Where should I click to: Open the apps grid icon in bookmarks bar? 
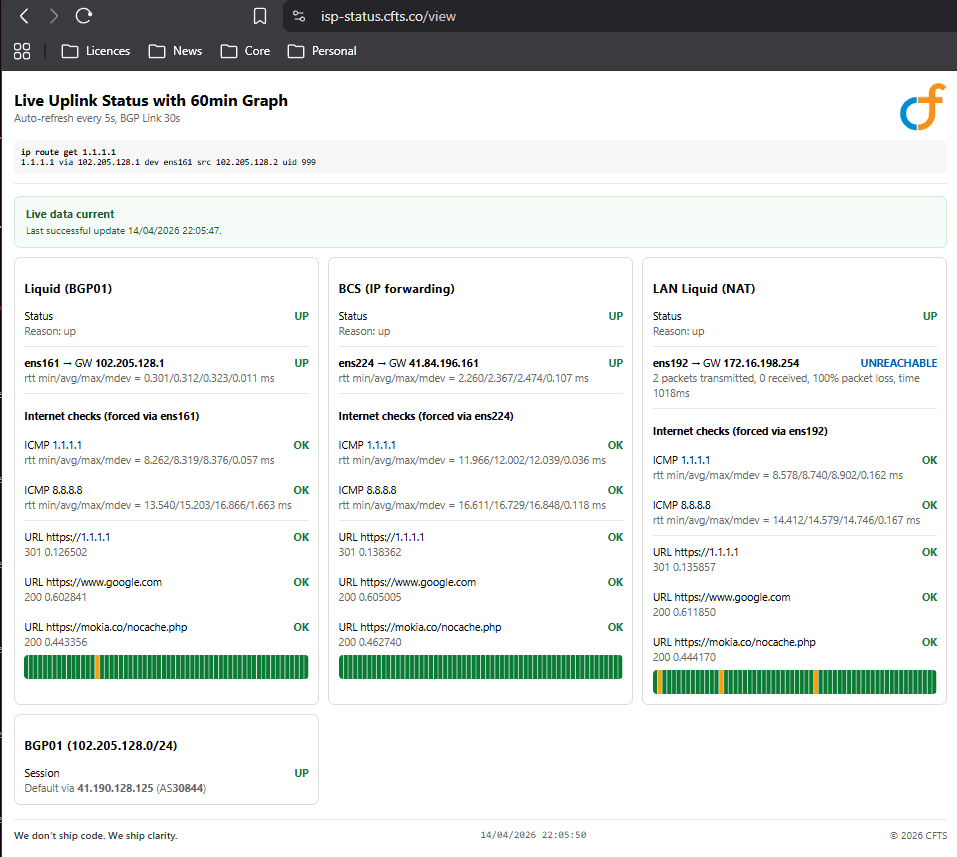pos(22,51)
